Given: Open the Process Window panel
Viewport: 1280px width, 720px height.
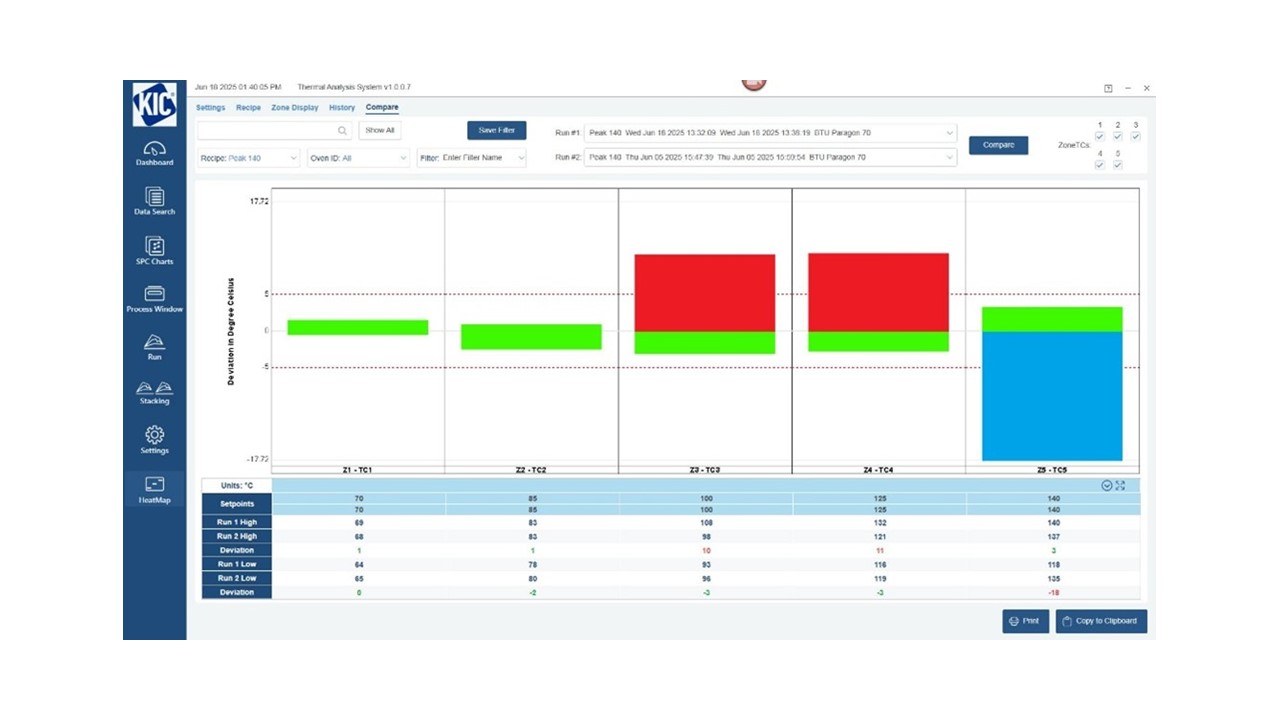Looking at the screenshot, I should pos(154,296).
